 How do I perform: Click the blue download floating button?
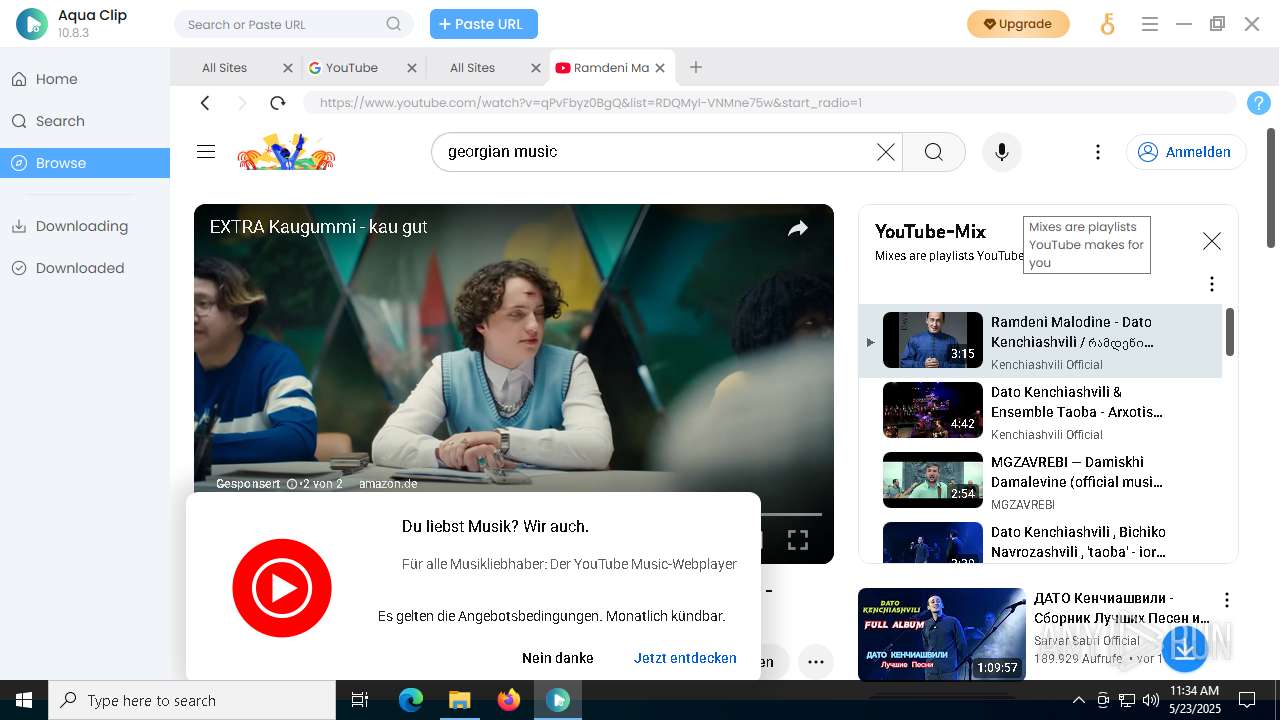click(x=1184, y=648)
